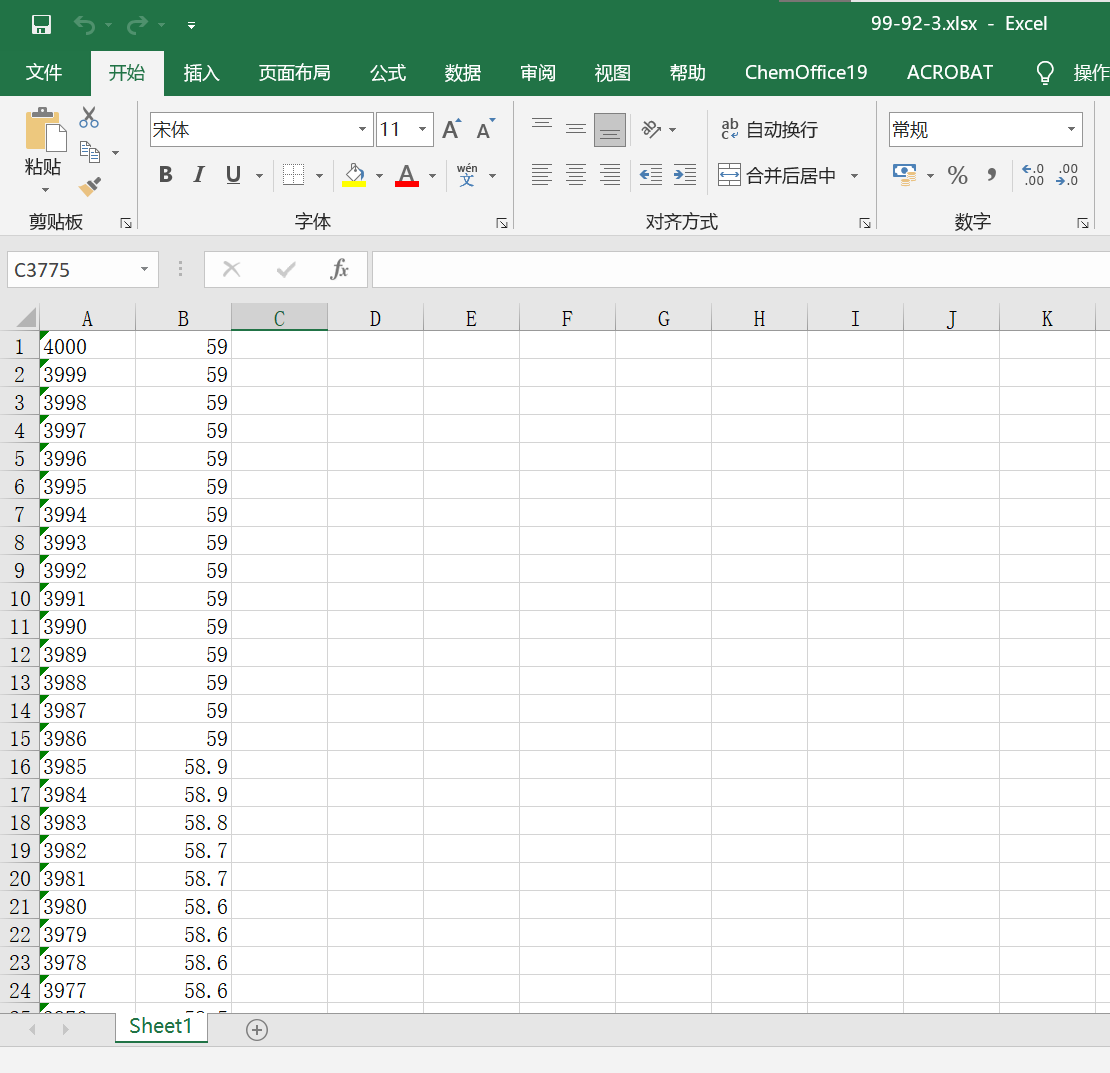Apply italic formatting
Image resolution: width=1110 pixels, height=1073 pixels.
coord(198,174)
